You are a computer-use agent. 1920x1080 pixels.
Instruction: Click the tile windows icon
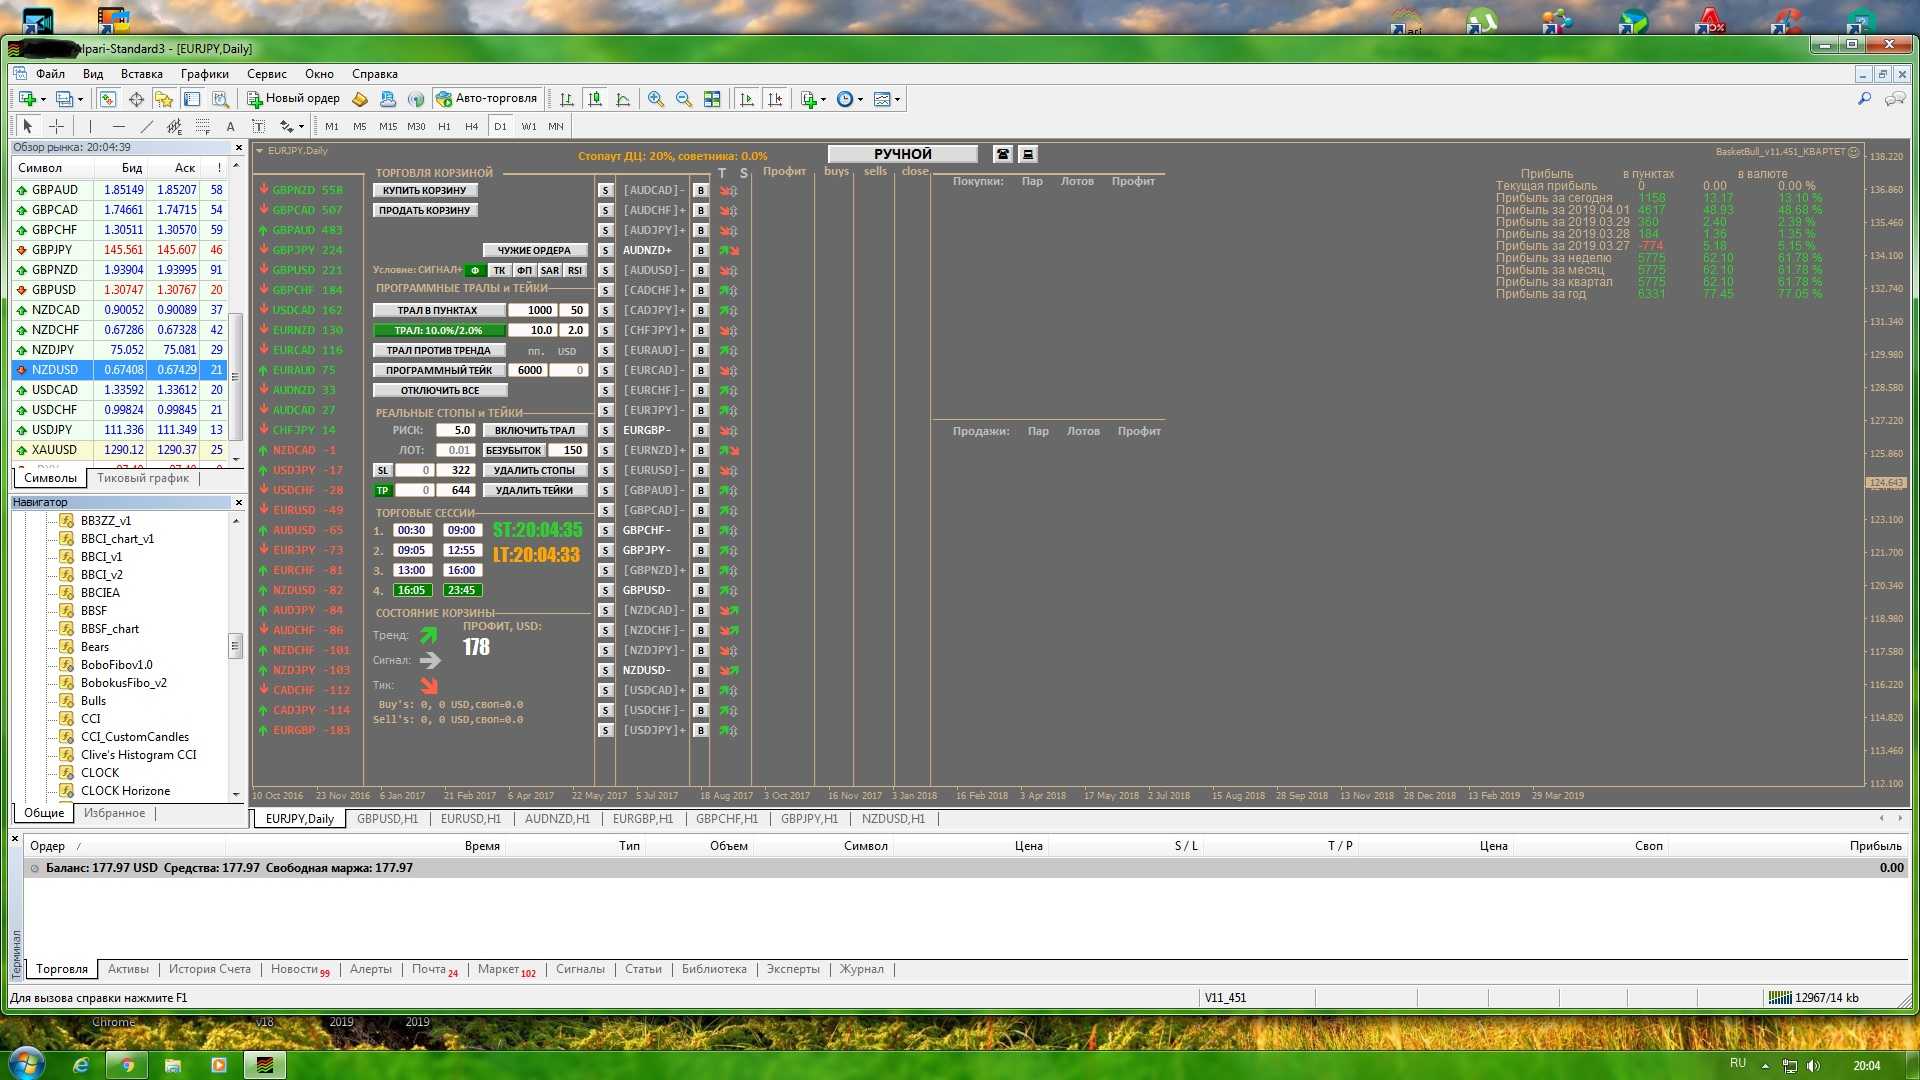pyautogui.click(x=712, y=99)
